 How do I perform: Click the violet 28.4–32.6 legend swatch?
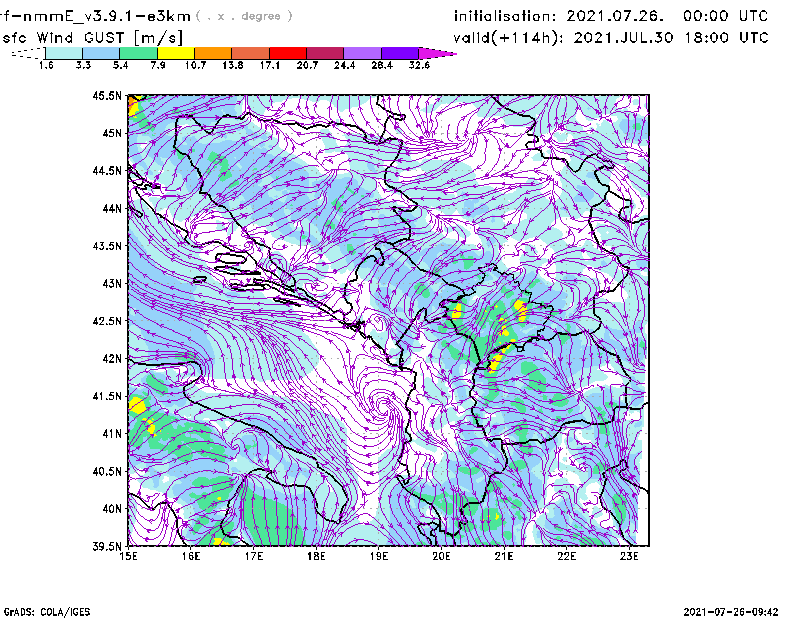point(399,53)
